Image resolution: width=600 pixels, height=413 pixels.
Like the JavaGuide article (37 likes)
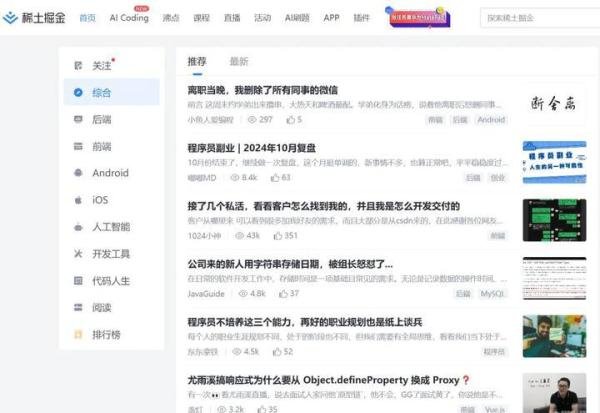point(289,294)
